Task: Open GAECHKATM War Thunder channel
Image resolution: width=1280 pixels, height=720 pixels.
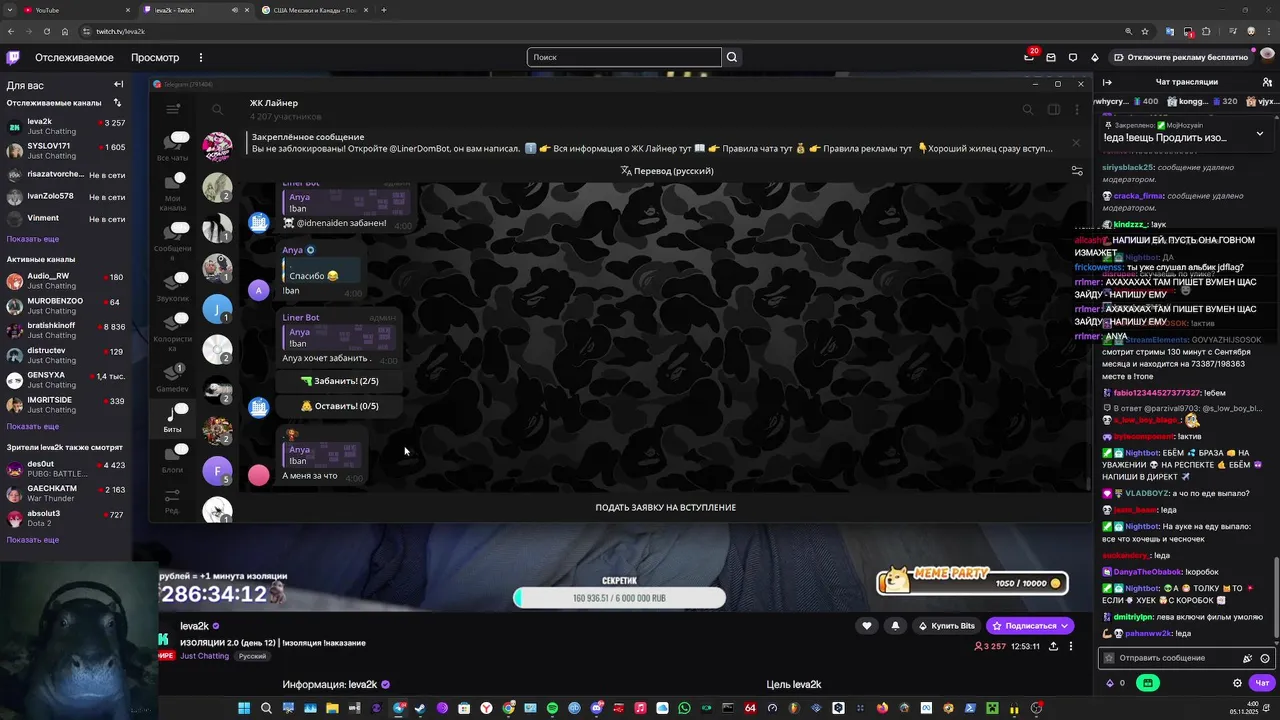Action: pos(66,493)
